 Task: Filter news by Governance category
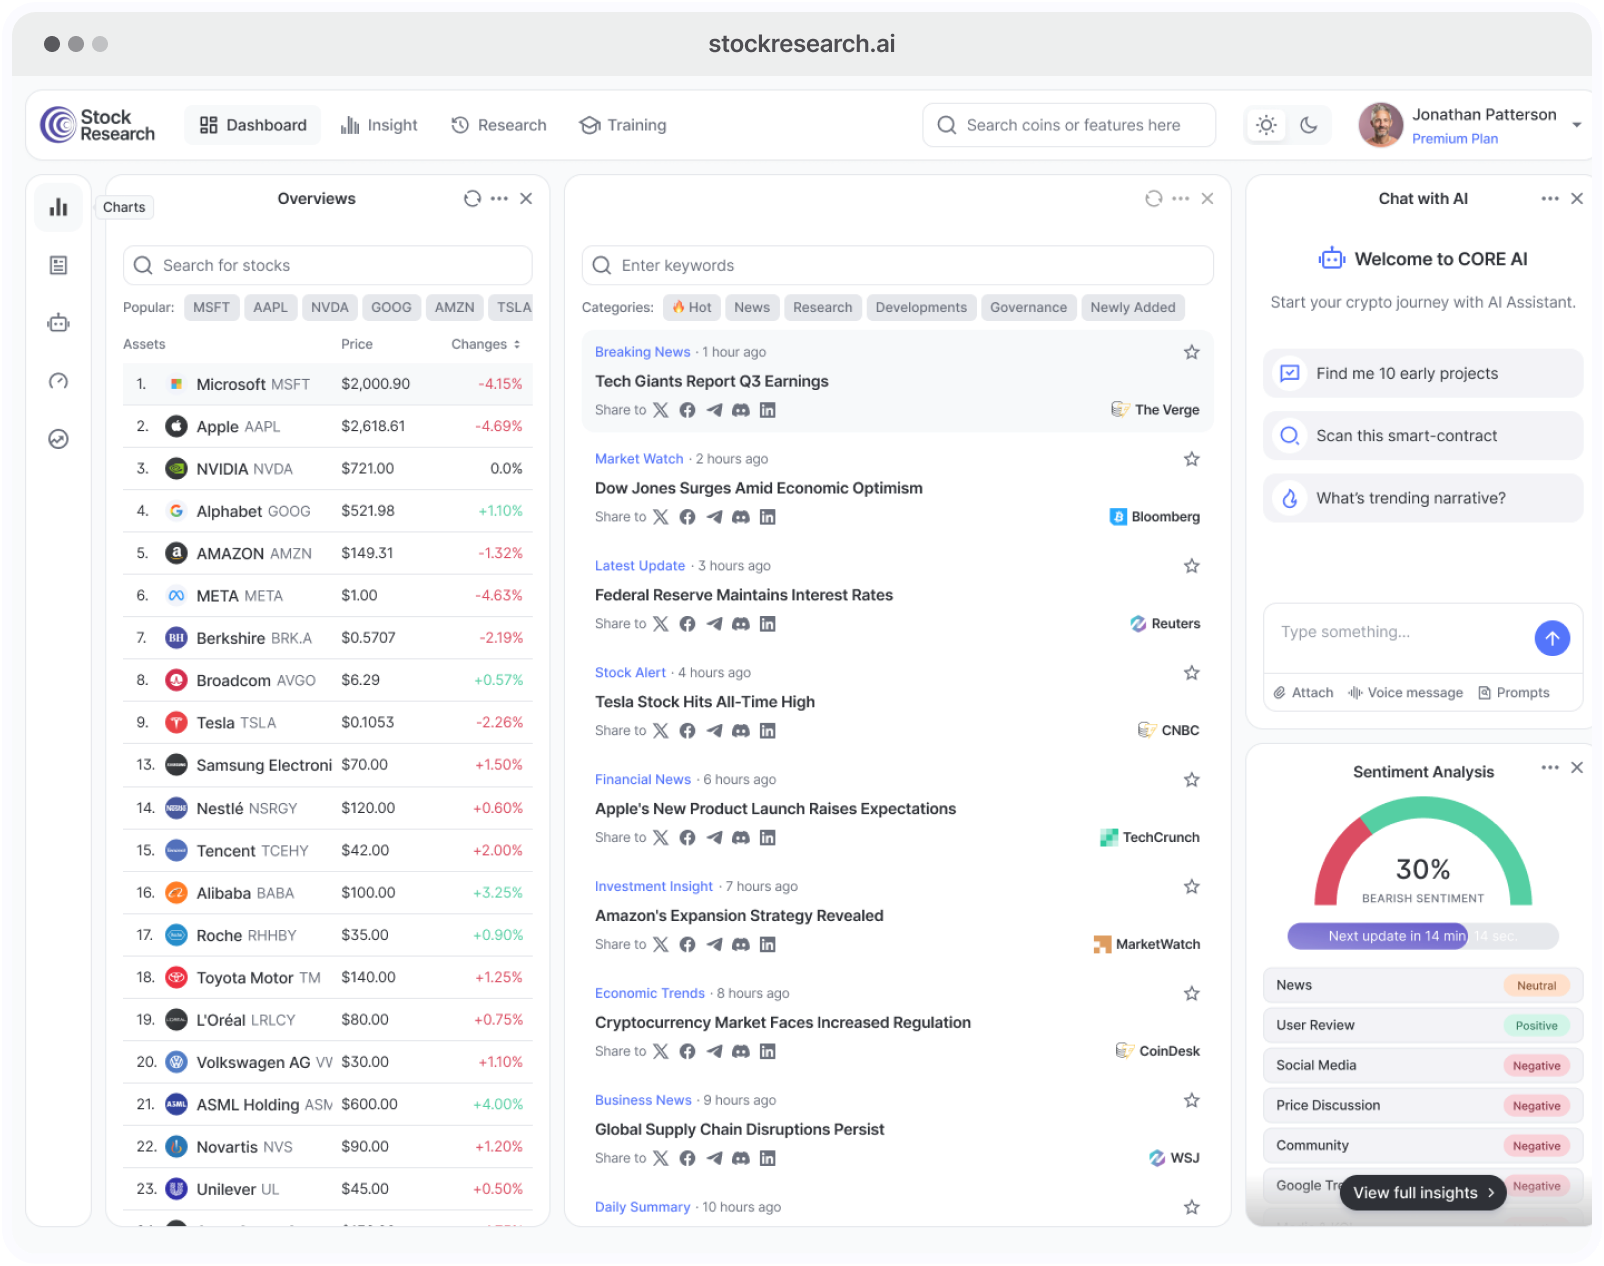pos(1028,308)
